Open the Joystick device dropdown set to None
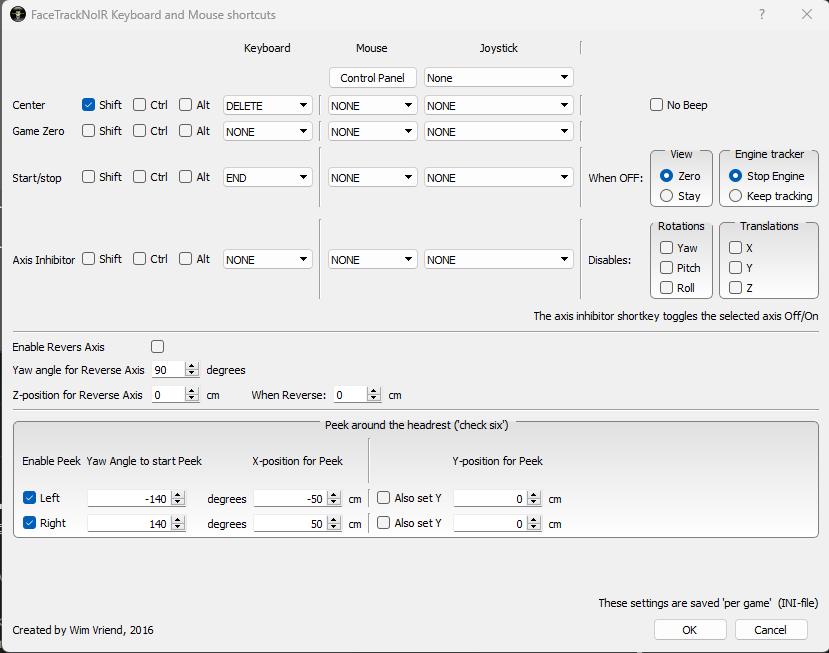The image size is (829, 653). pos(498,78)
